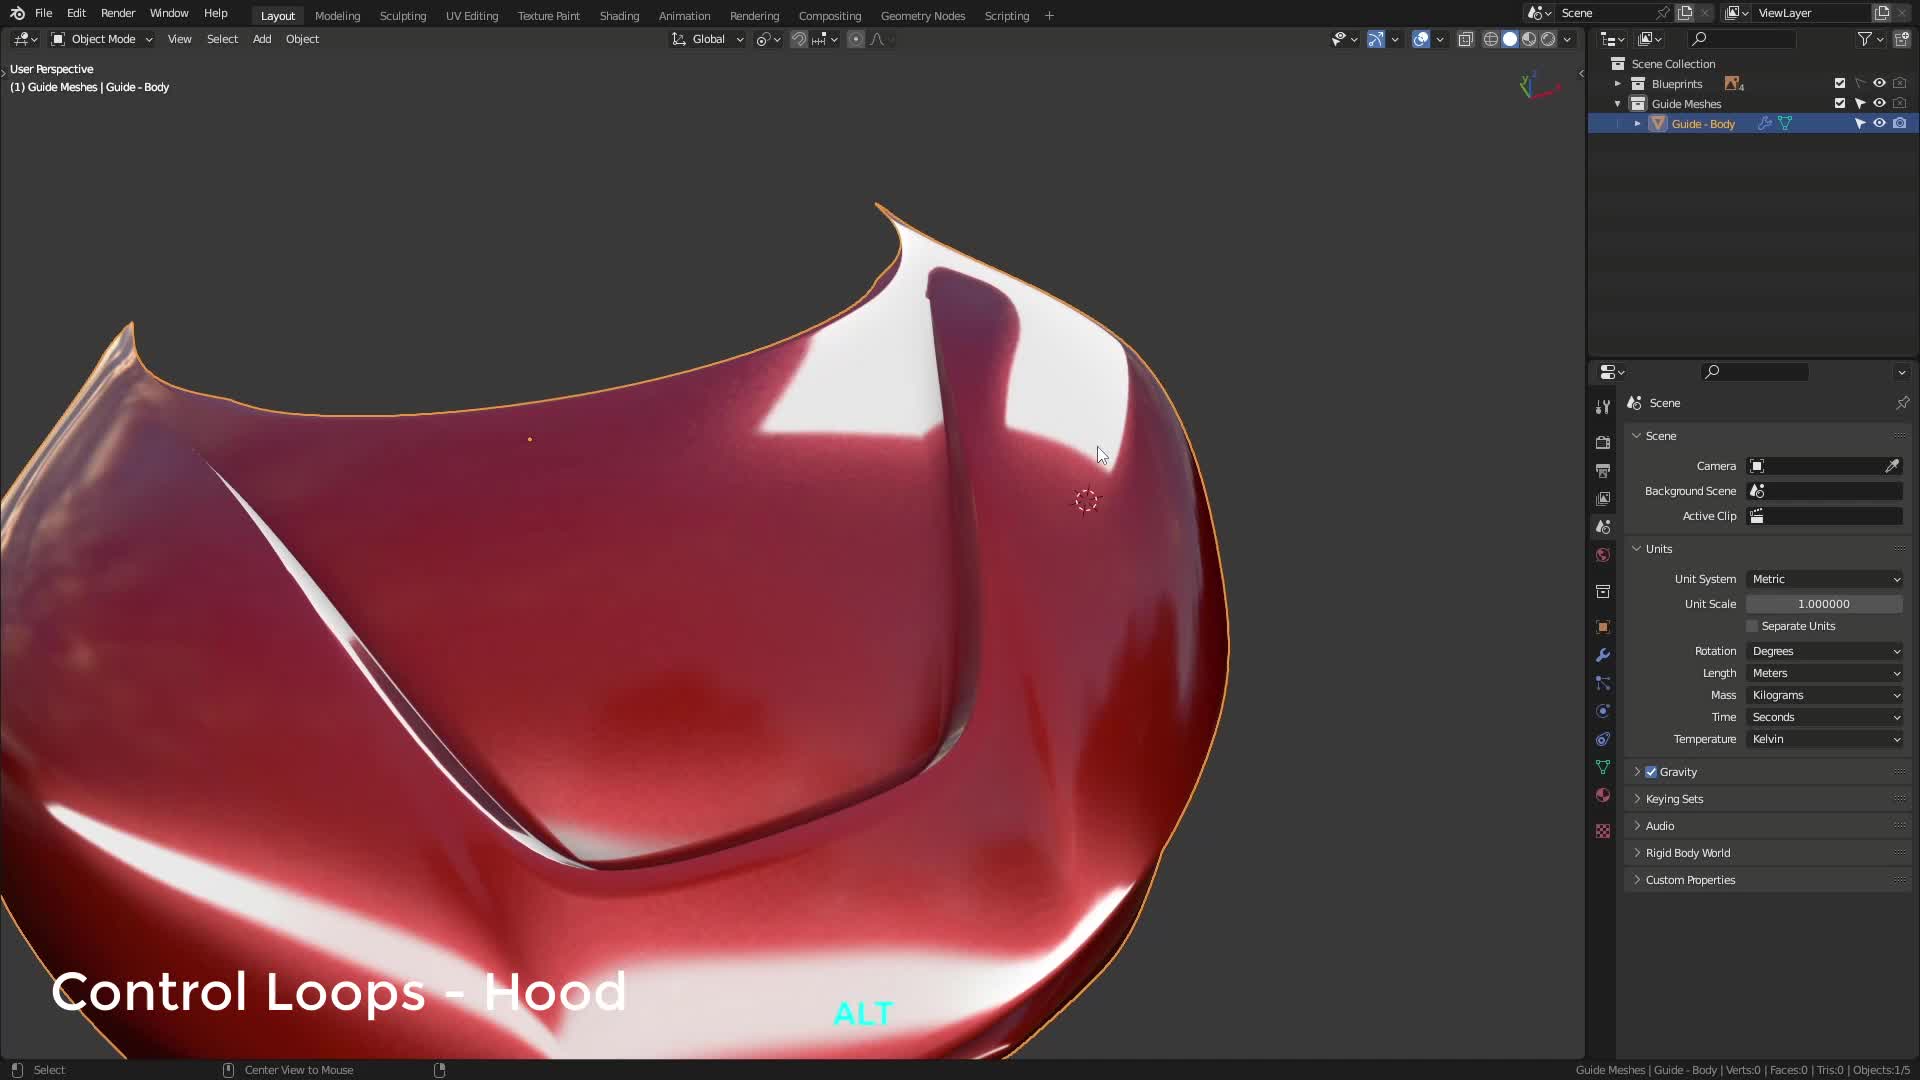Open the Object Mode dropdown

[x=102, y=39]
